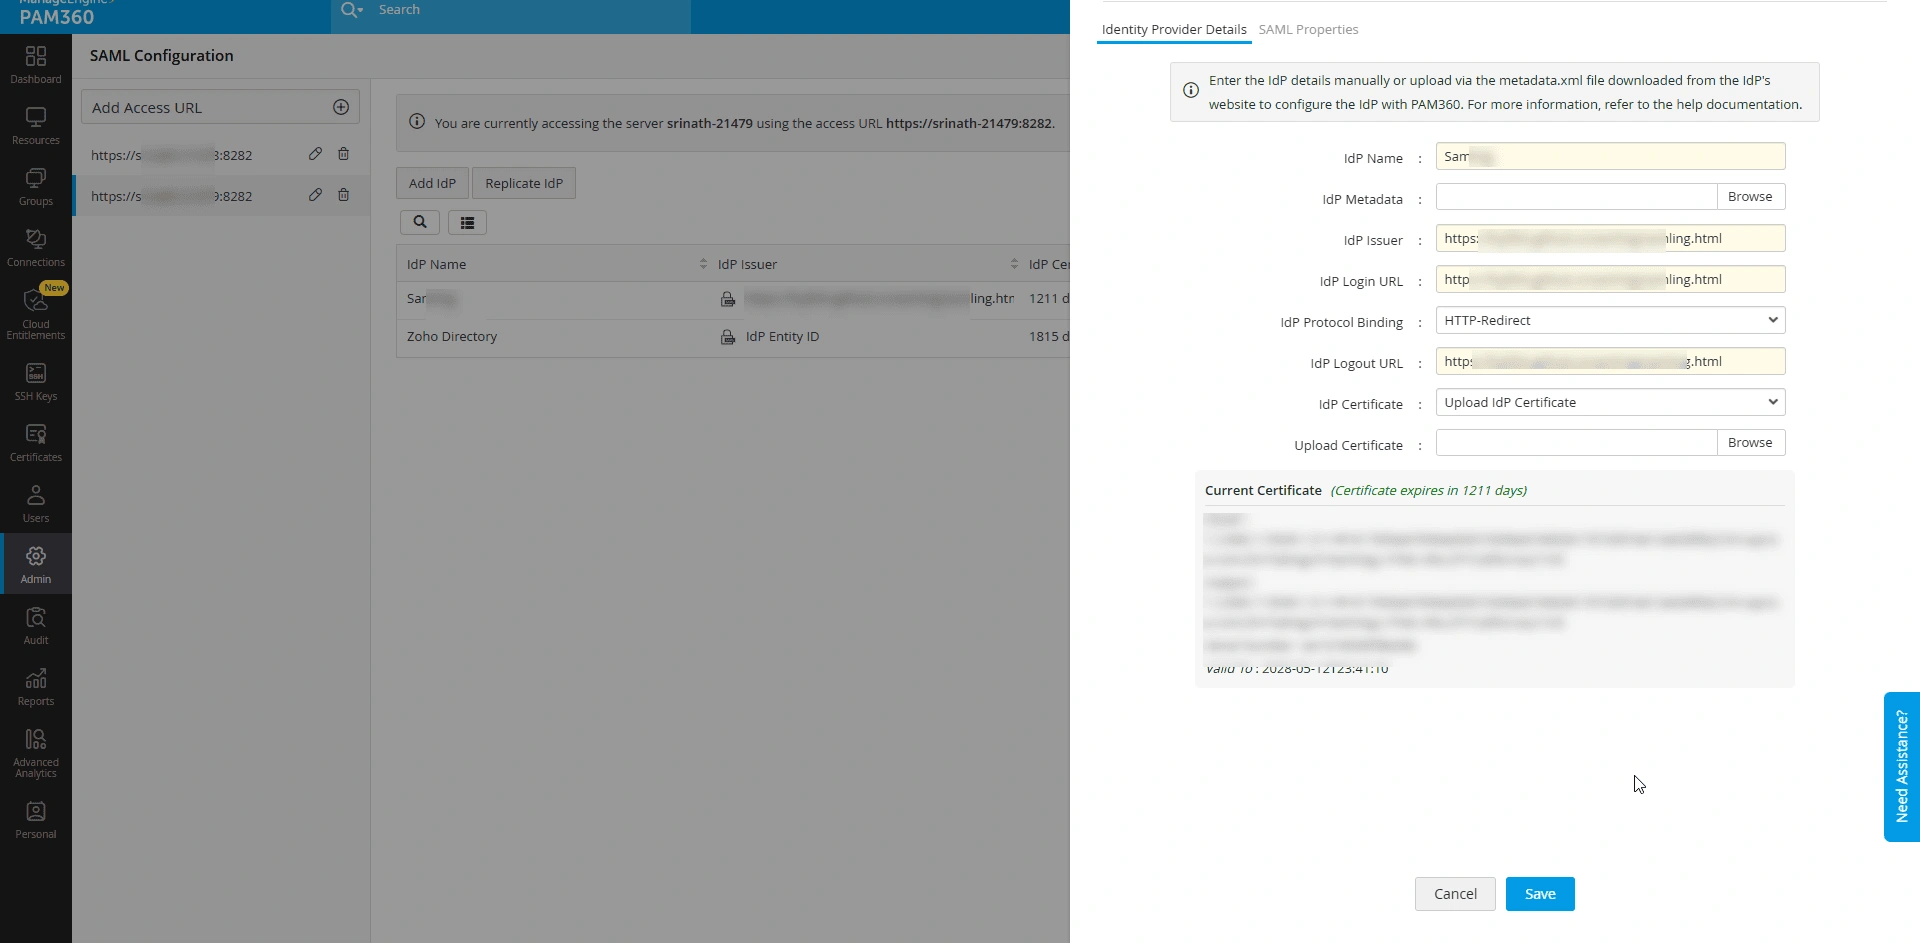
Task: Click Browse next to IdP Metadata
Action: pos(1750,197)
